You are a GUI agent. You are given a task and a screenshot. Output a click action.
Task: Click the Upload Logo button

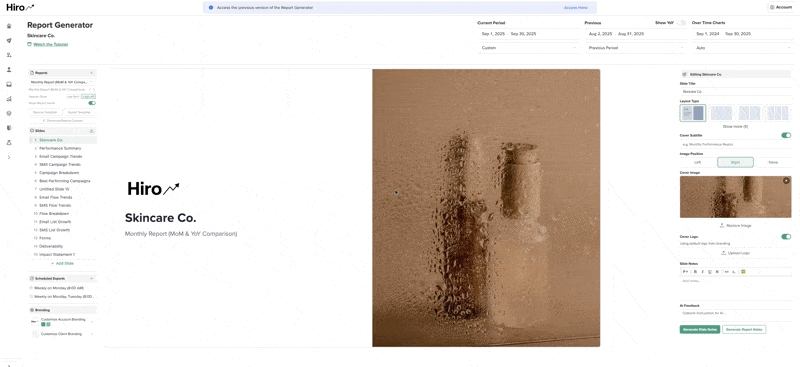coord(735,253)
